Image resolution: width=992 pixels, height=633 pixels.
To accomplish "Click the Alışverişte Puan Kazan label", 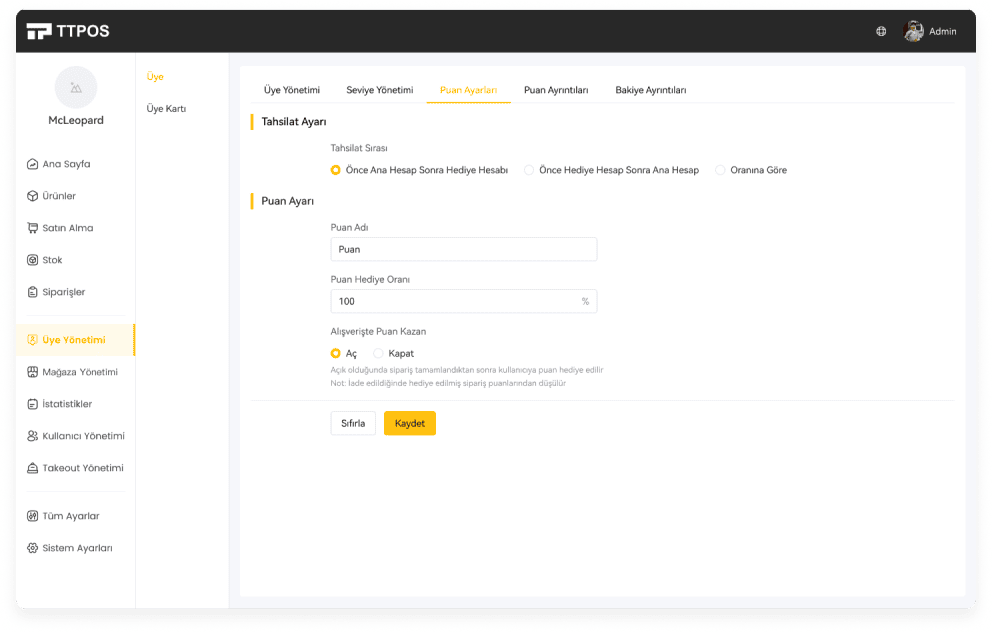I will click(378, 331).
